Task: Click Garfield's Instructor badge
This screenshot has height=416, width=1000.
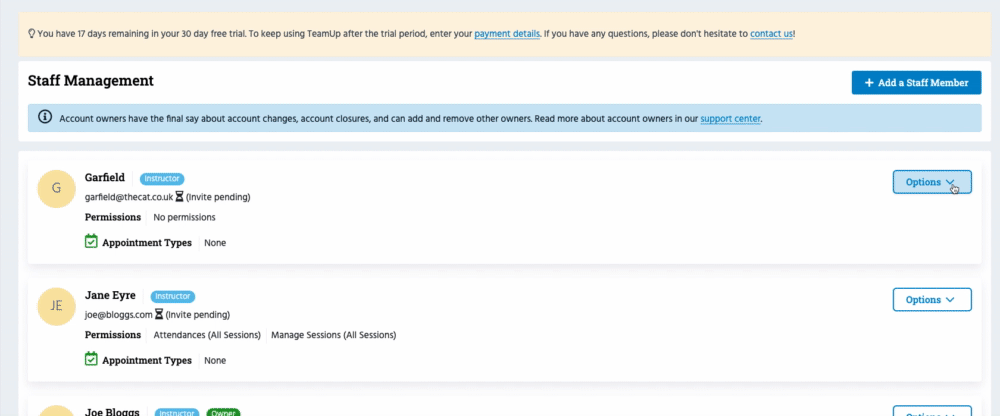Action: 162,178
